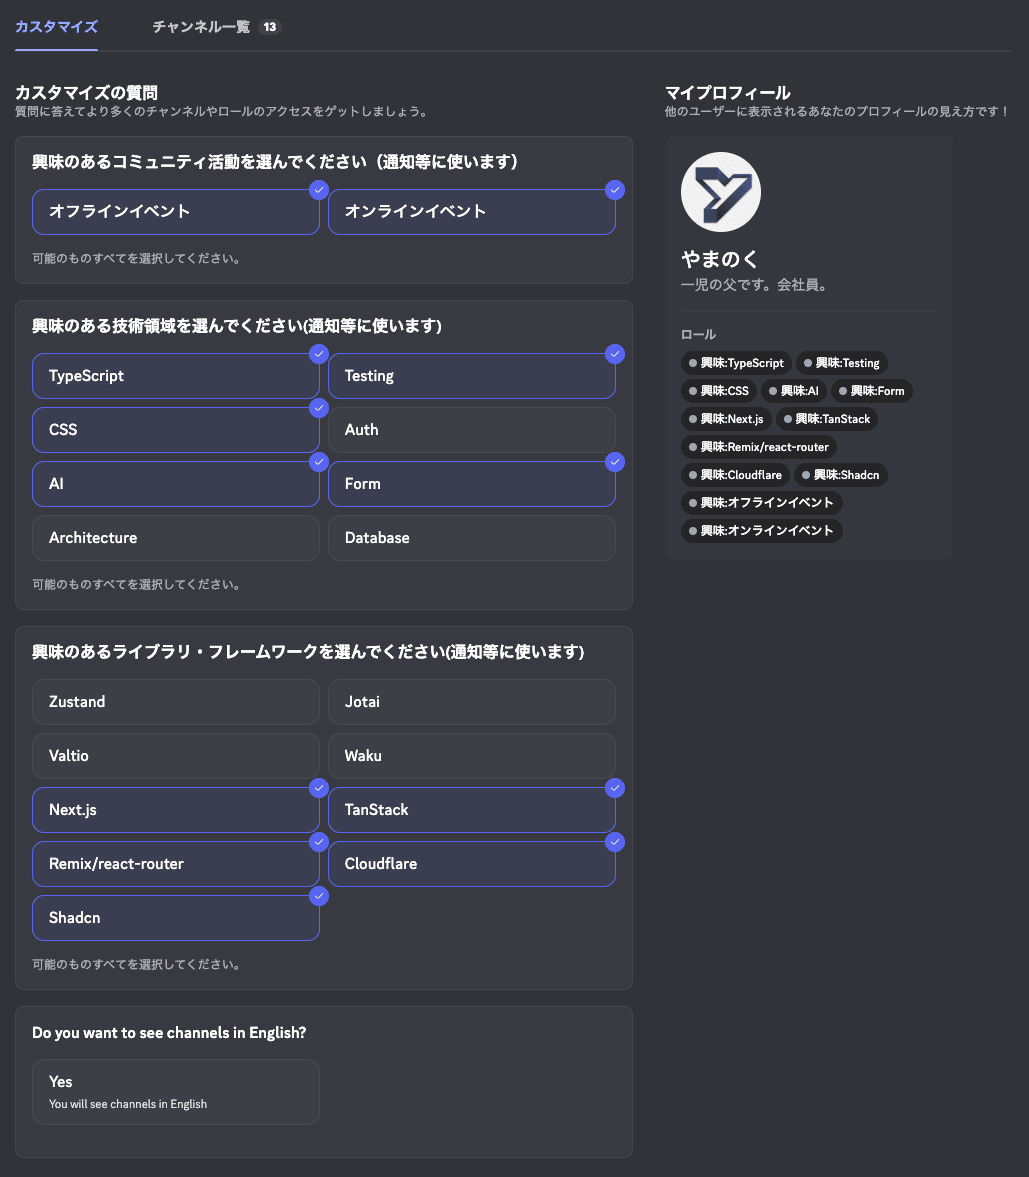Click the checkmark badge on CSS
The image size is (1029, 1177).
pyautogui.click(x=319, y=408)
